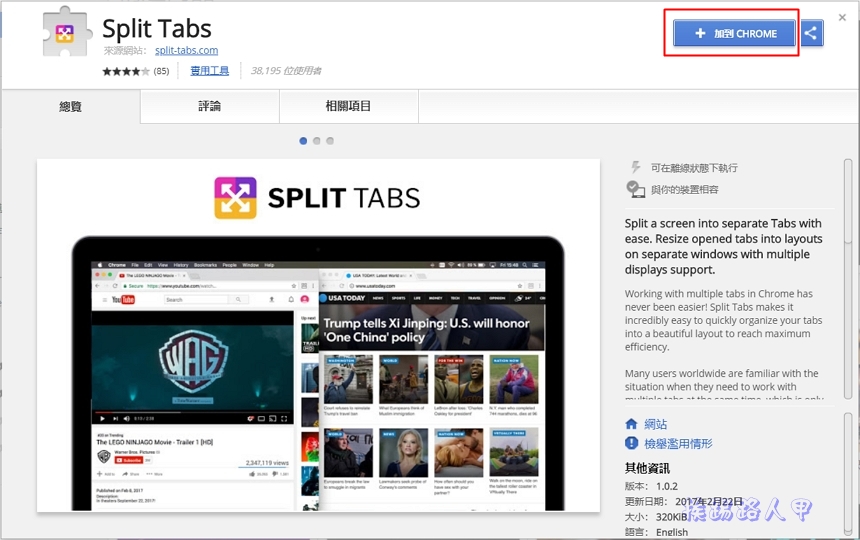Click the device compatibility checkmark icon
Screen dimensions: 860x540
coord(636,190)
